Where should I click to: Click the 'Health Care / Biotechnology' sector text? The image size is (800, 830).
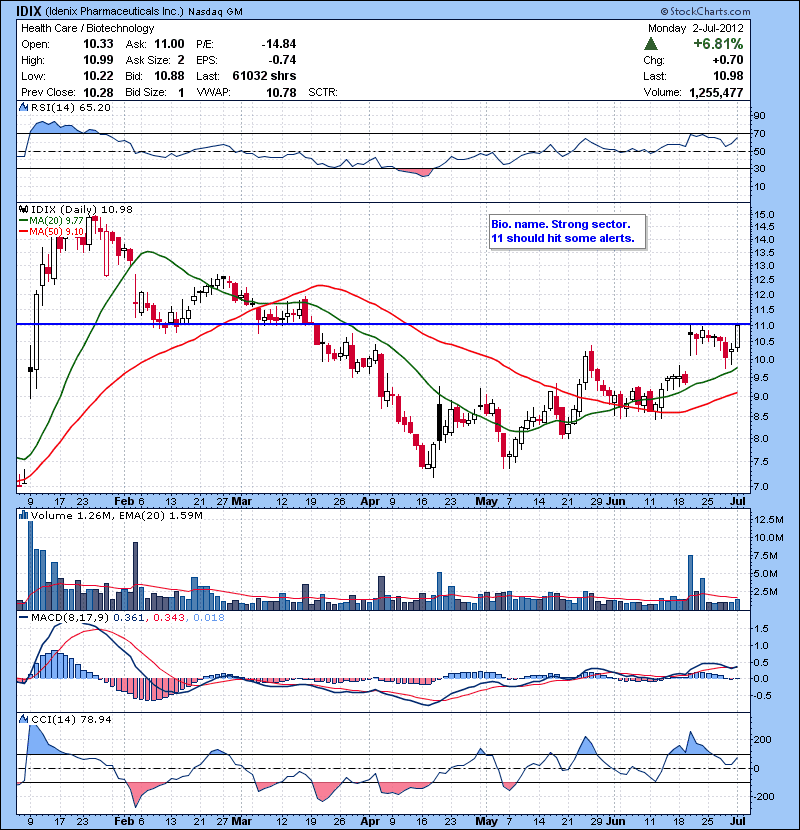click(87, 28)
